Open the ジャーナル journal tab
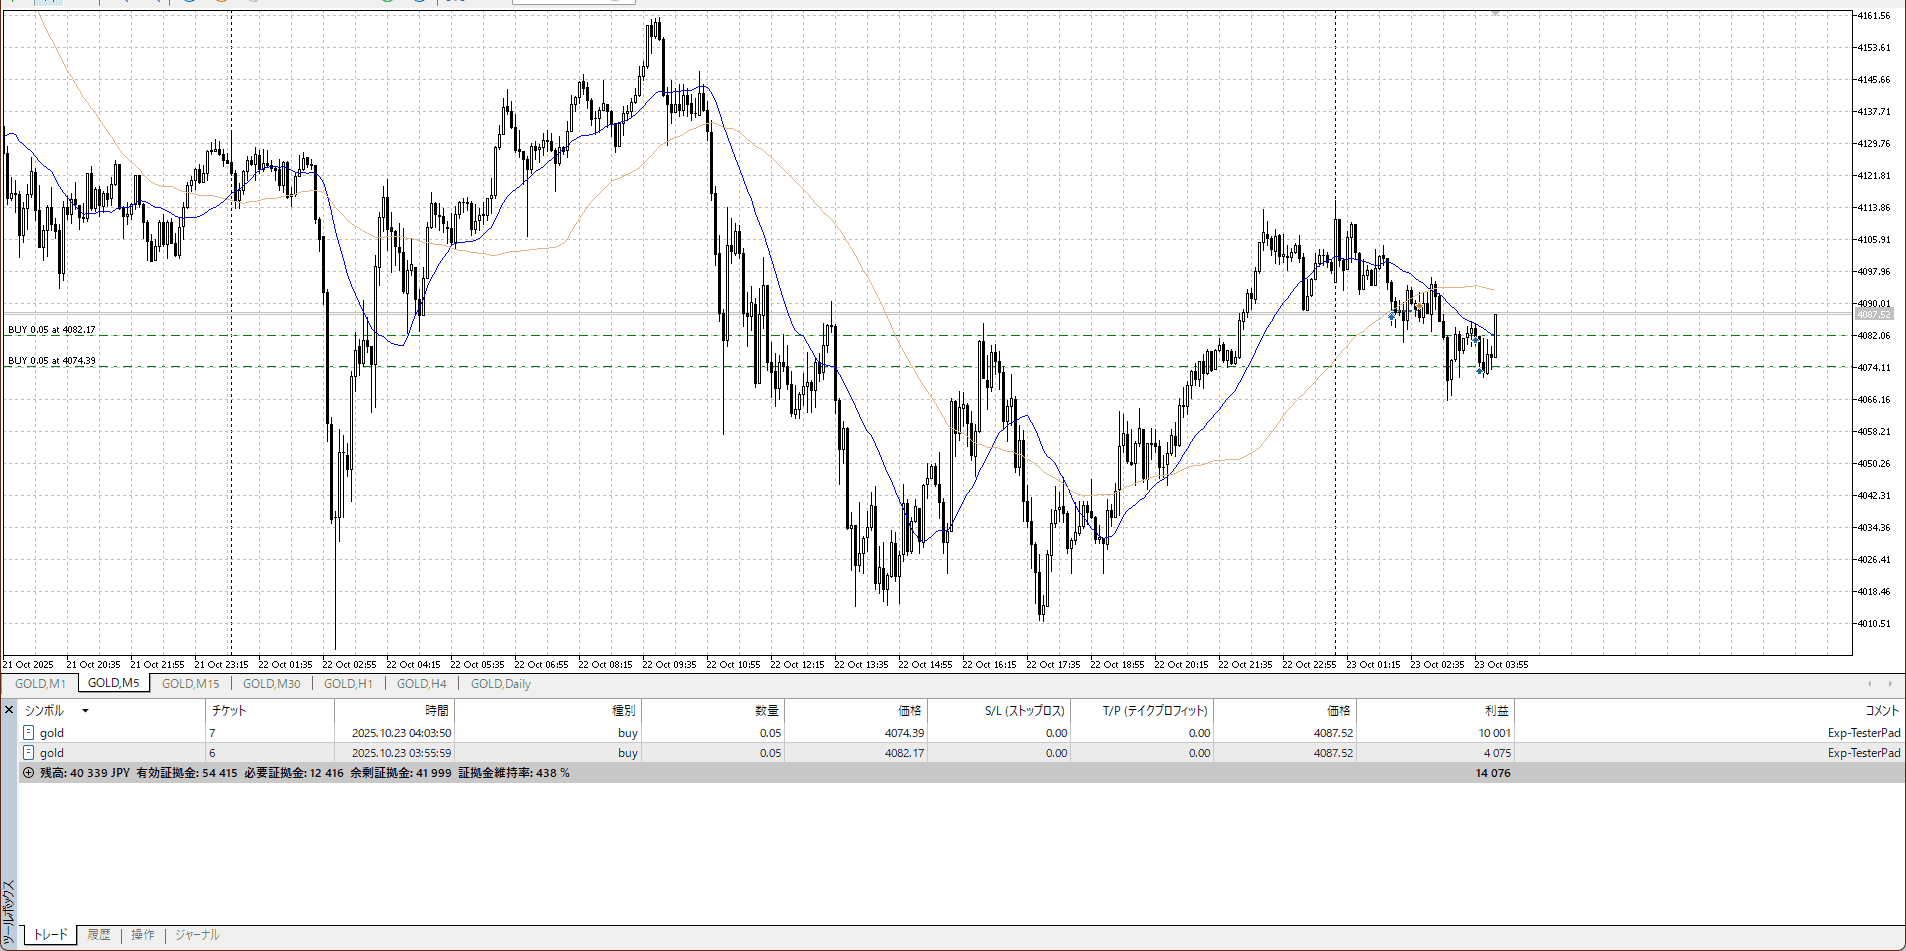 [197, 935]
